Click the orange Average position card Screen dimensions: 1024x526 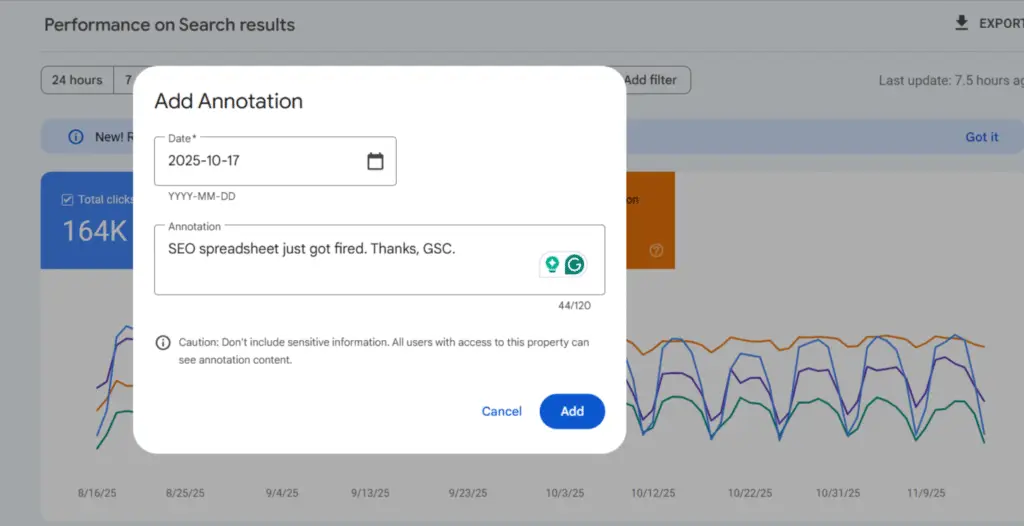(x=650, y=220)
